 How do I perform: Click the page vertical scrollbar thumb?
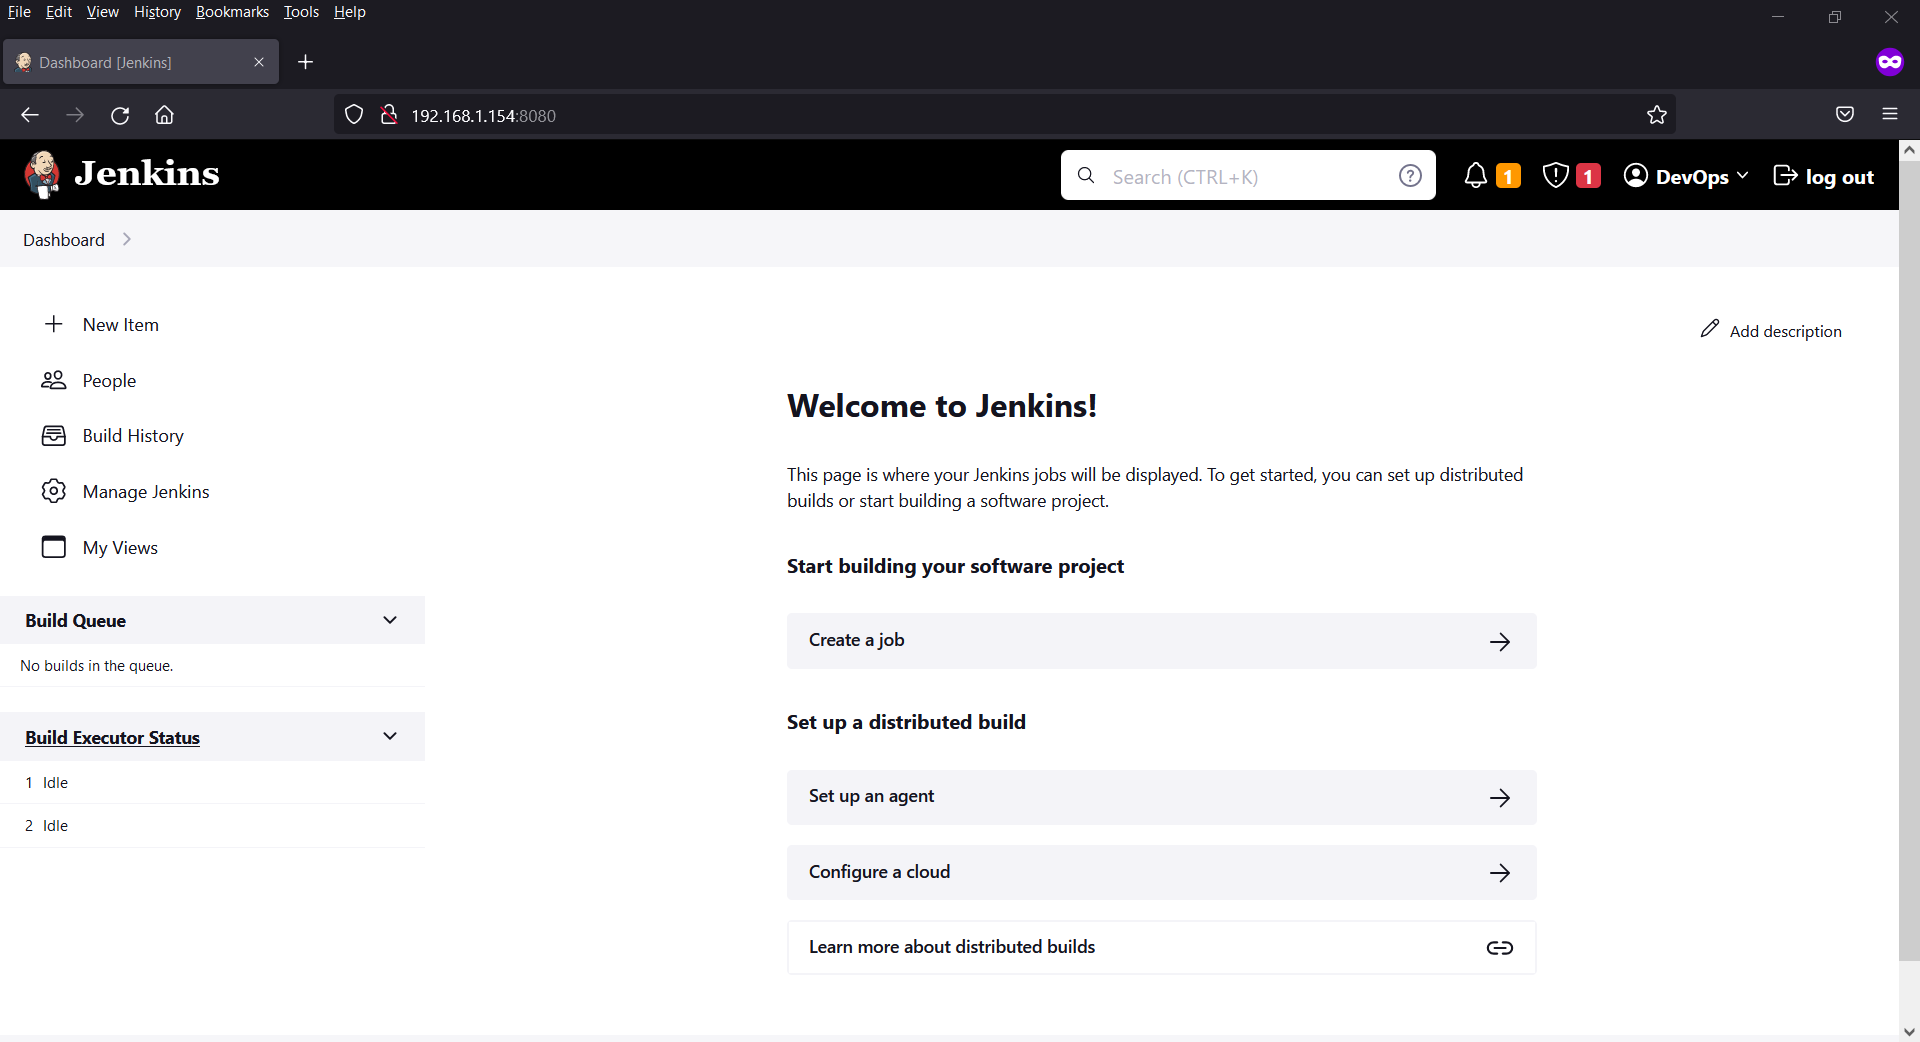pos(1909,560)
